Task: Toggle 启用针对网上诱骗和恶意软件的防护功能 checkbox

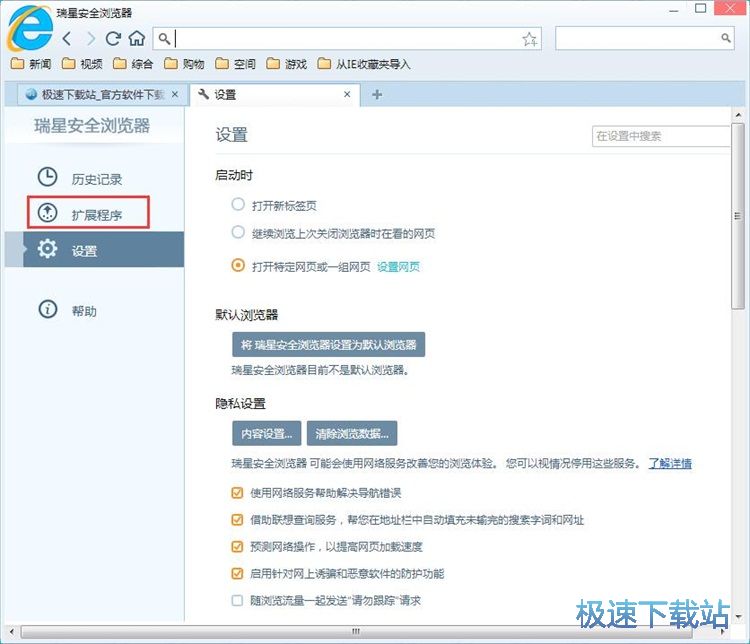Action: 237,573
